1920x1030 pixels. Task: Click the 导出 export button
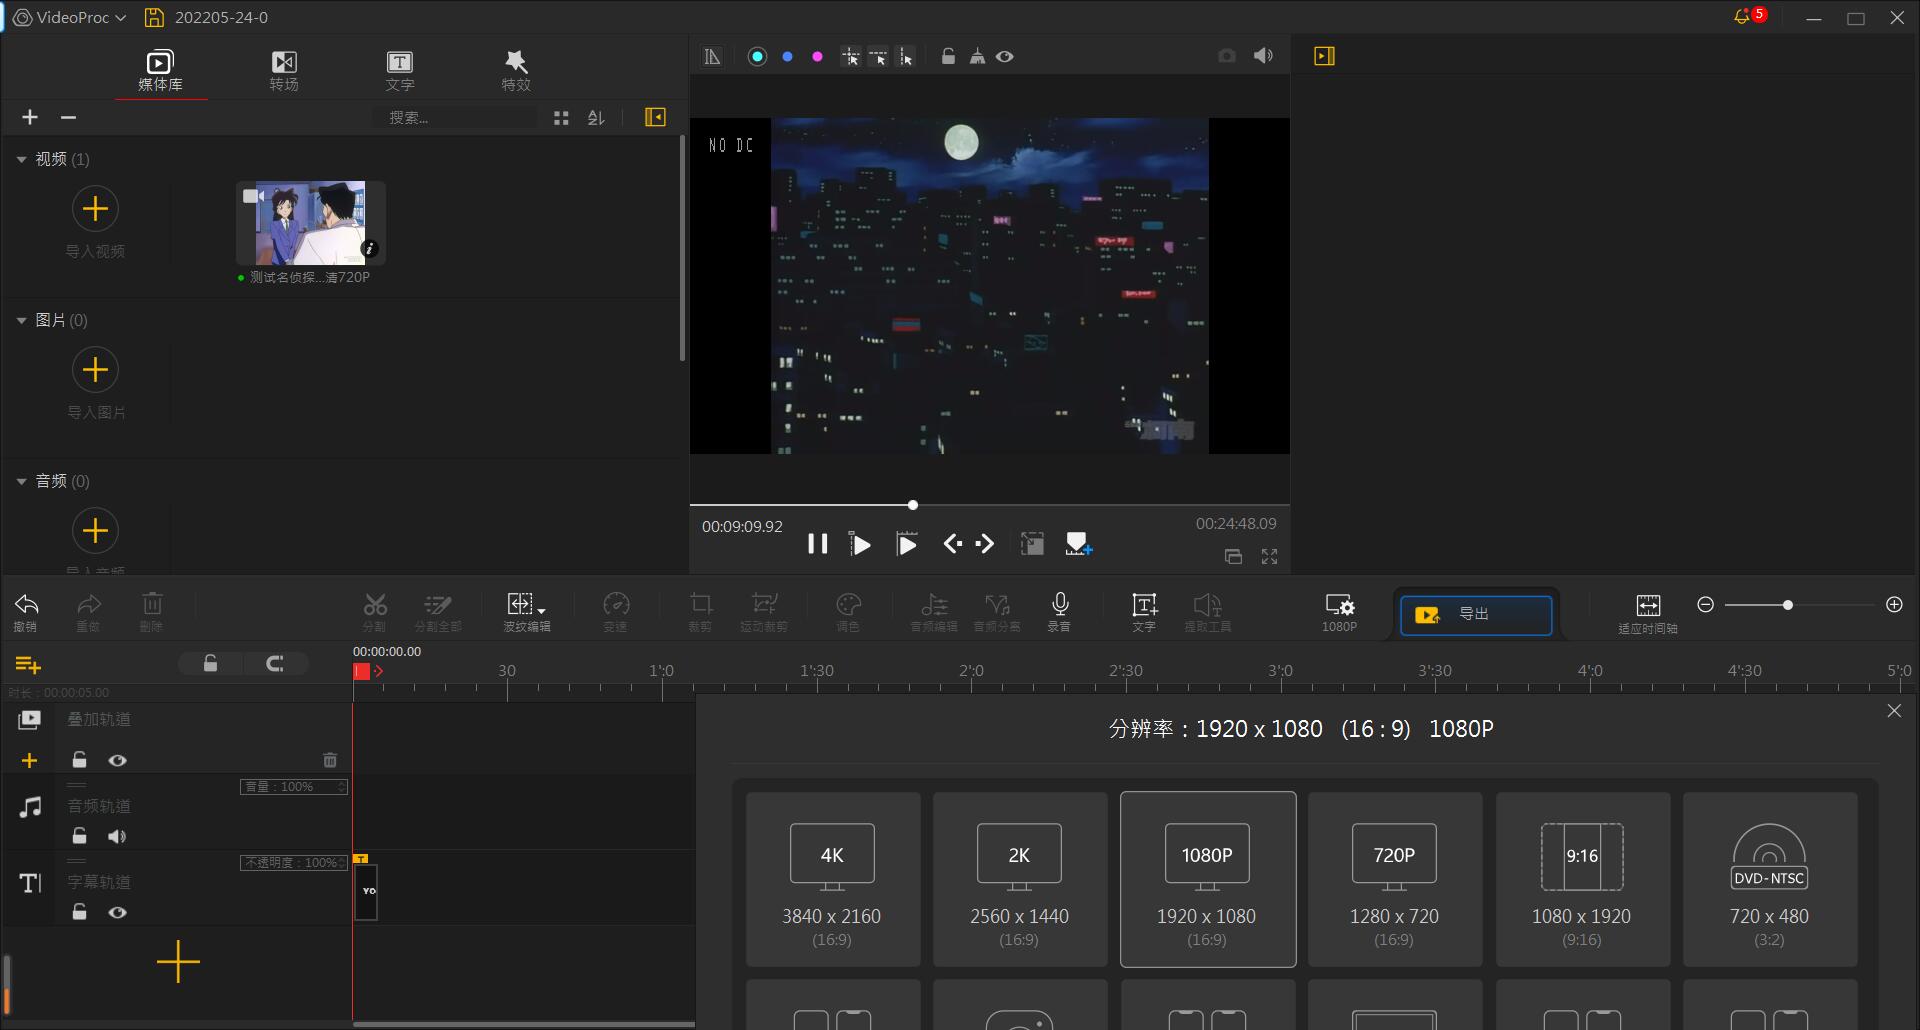[x=1476, y=615]
